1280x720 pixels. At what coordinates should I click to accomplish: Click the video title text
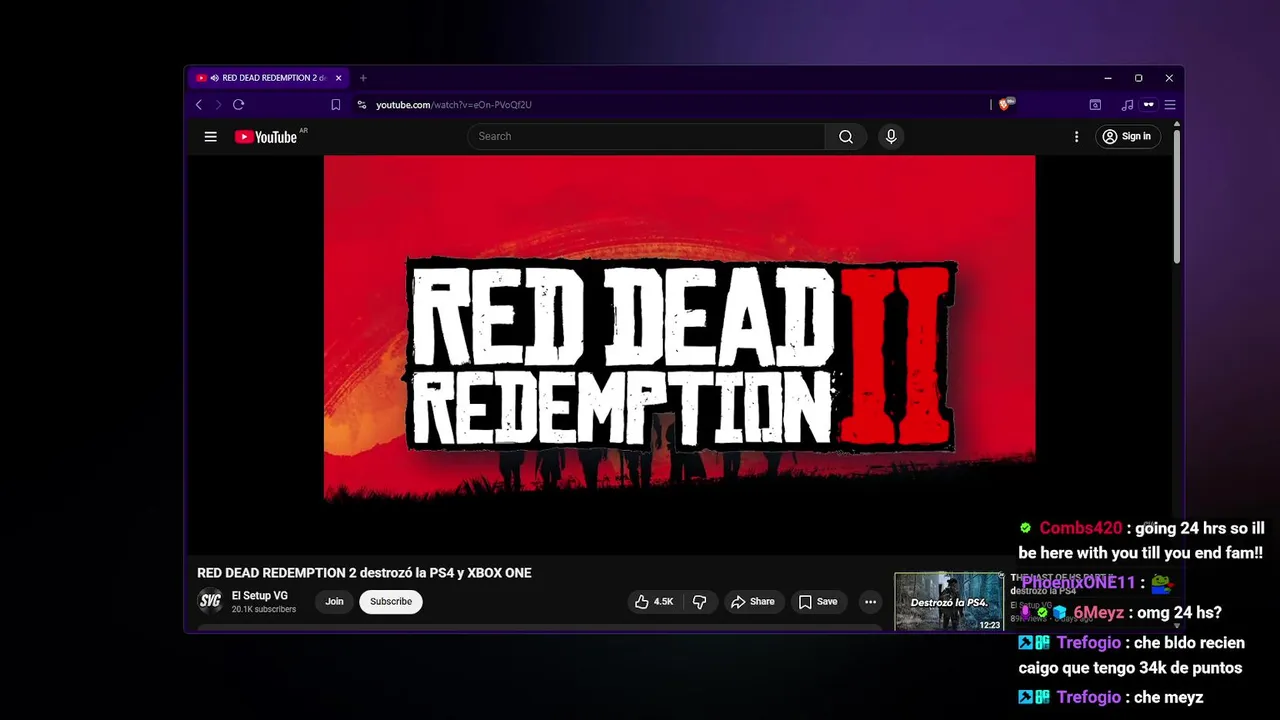[364, 573]
